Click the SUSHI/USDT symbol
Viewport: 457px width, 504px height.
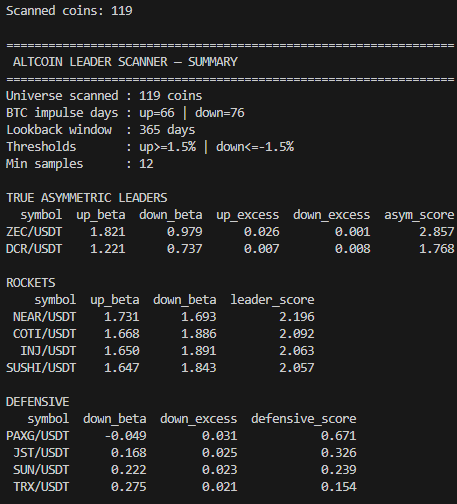coord(41,368)
